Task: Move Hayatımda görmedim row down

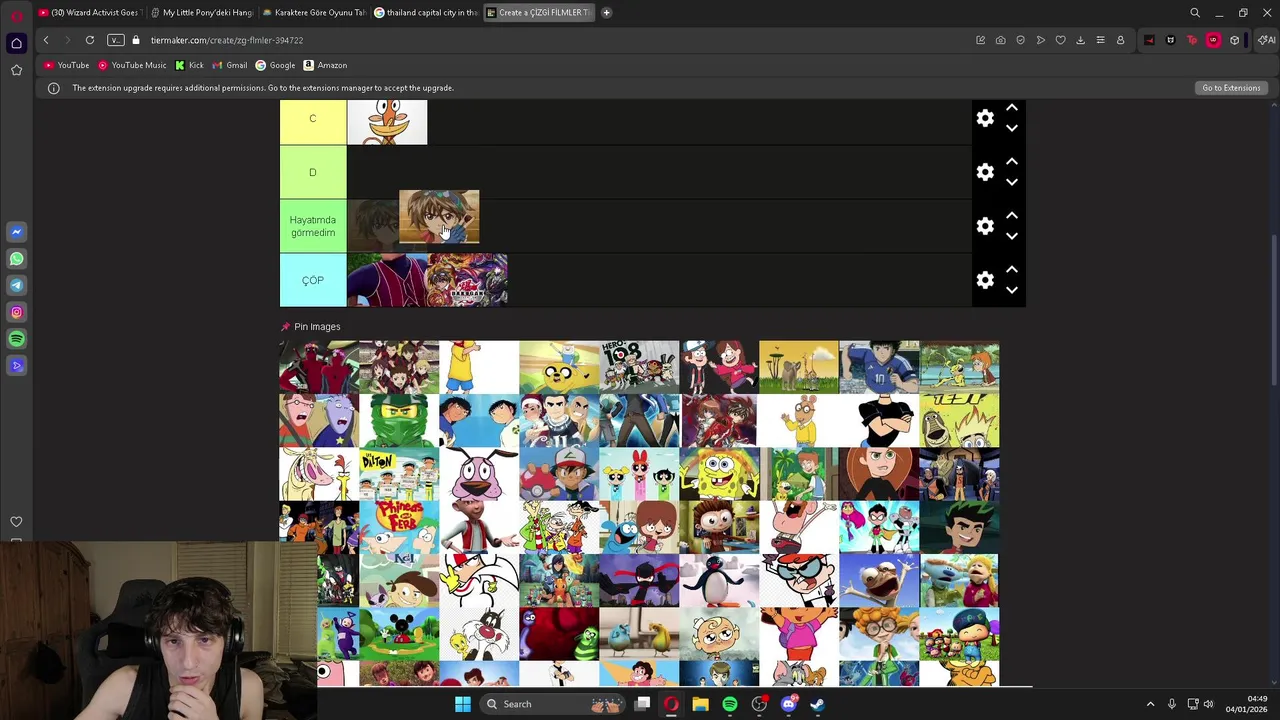Action: [1012, 236]
